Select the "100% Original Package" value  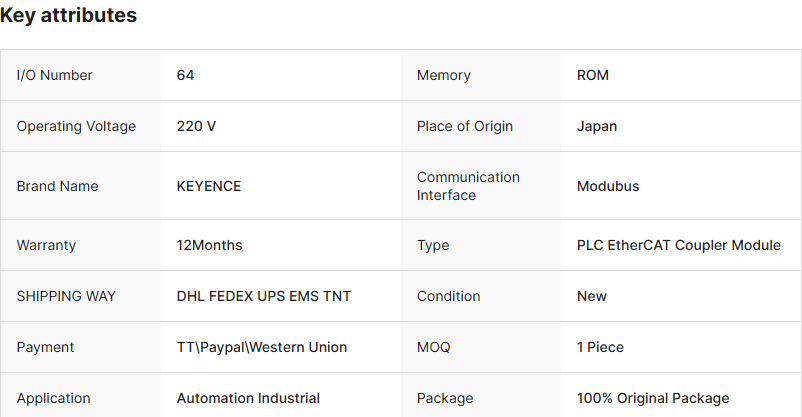point(653,398)
